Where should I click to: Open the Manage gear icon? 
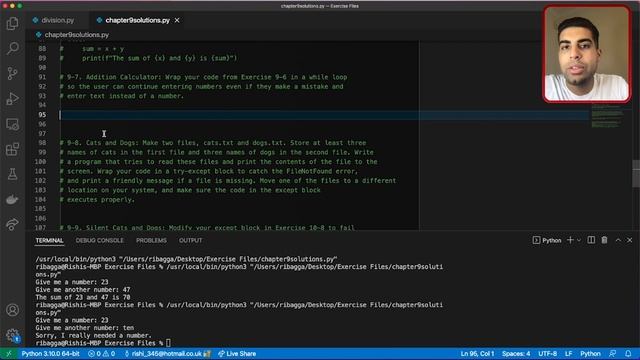(x=12, y=335)
